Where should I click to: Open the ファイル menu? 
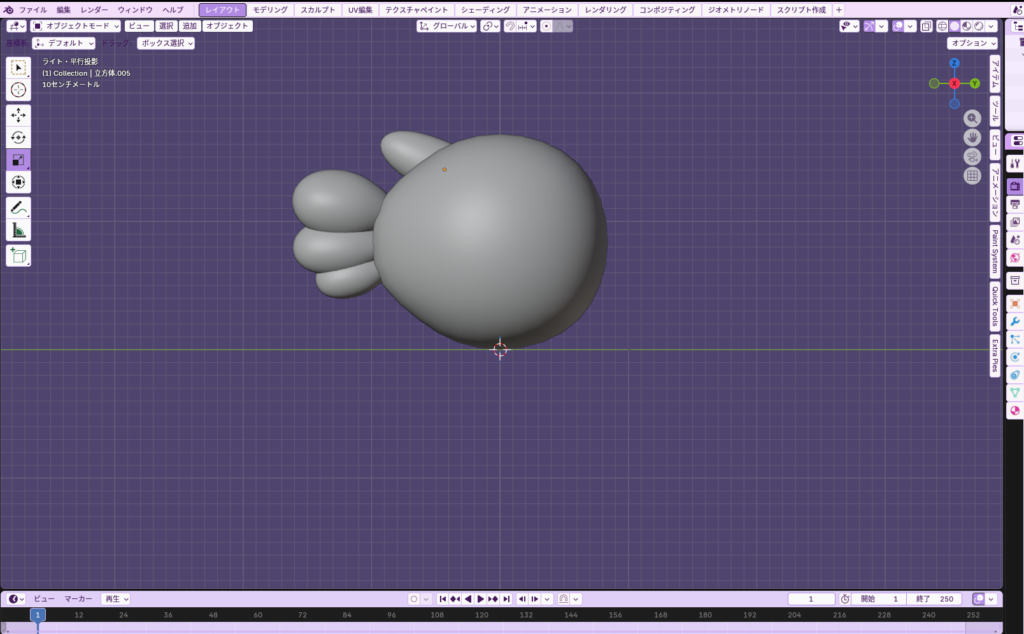click(x=32, y=9)
